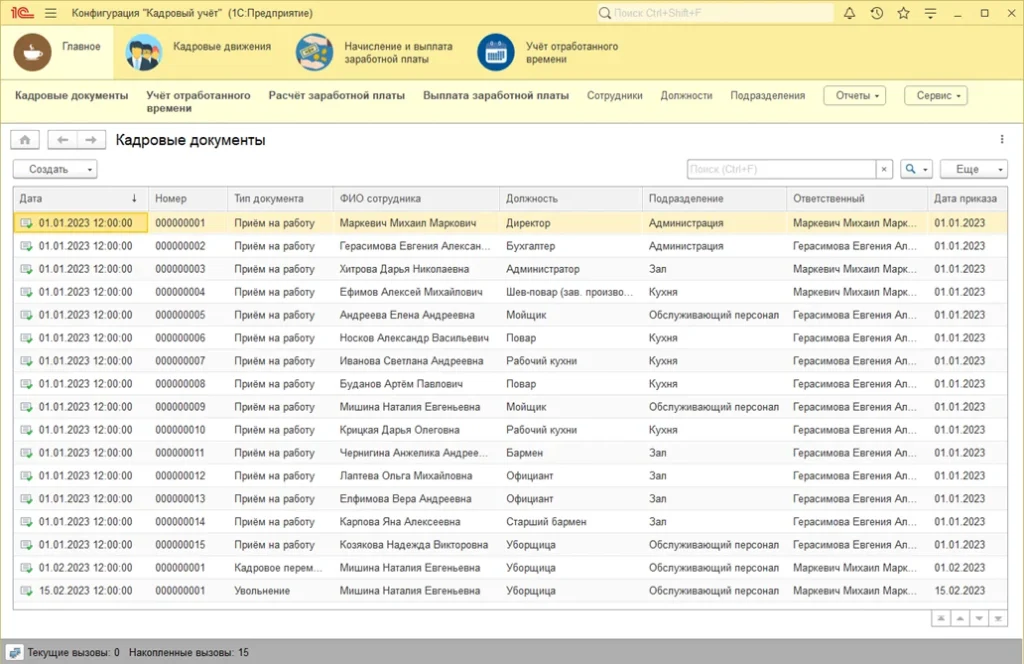Open Учёт отработанного времени calendar icon
Screen dimensions: 1024x664
496,53
